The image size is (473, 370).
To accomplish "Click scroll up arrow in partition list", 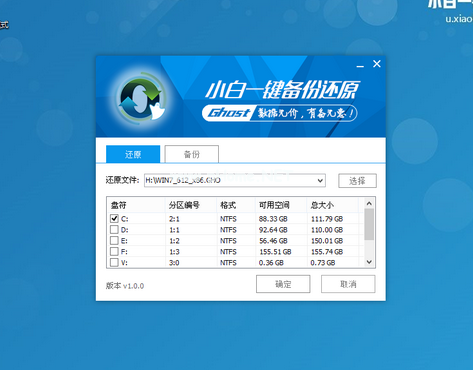I will 369,203.
